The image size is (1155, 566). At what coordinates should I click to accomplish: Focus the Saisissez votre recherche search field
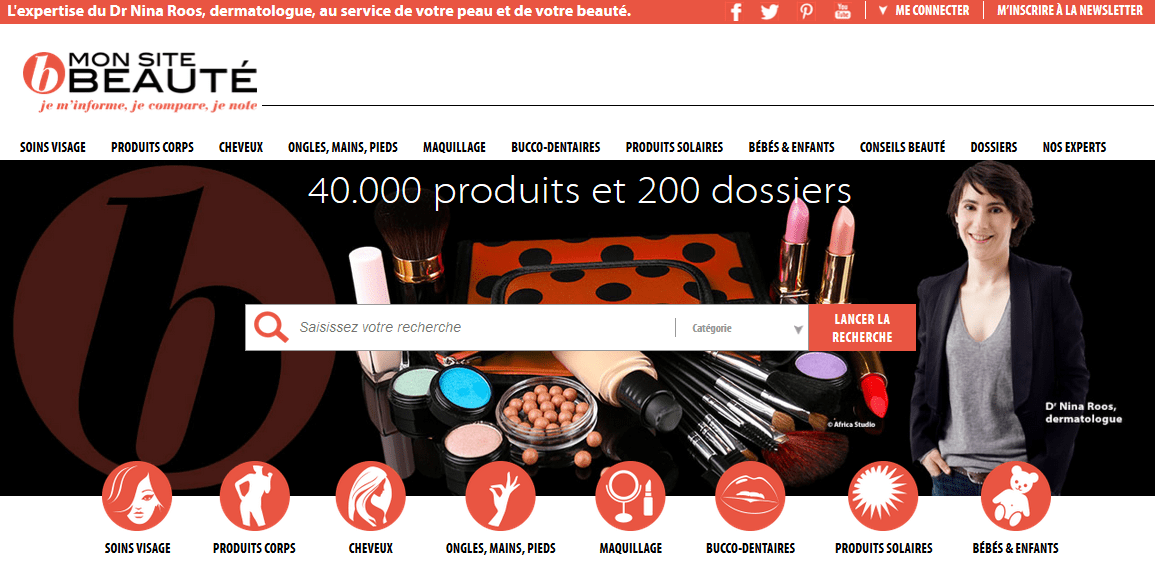[482, 327]
